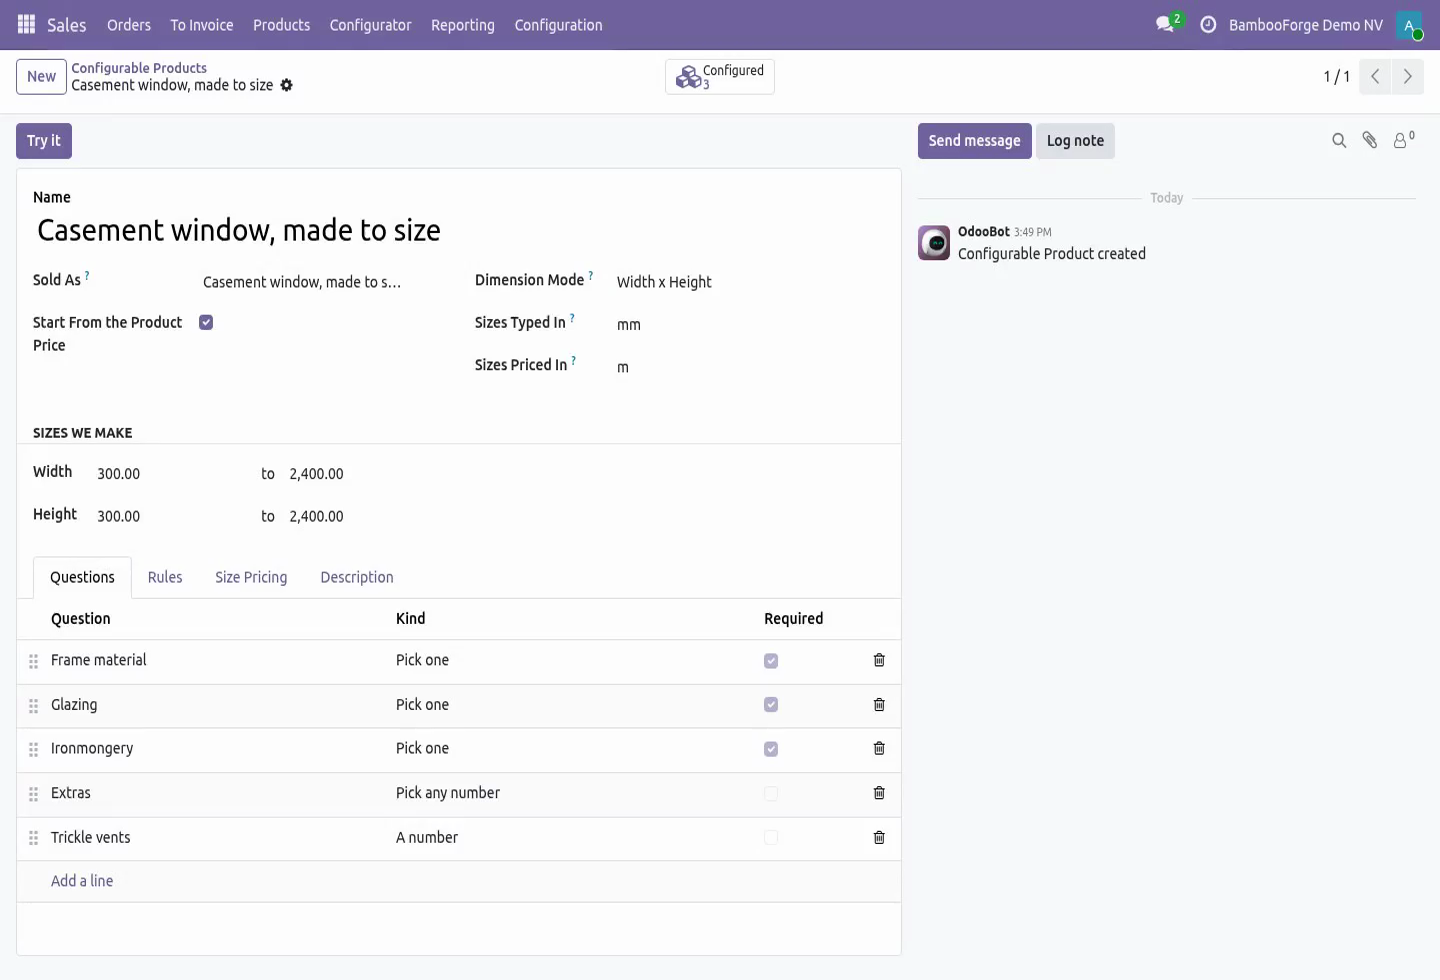The width and height of the screenshot is (1440, 980).
Task: Open the apps grid menu icon
Action: (27, 25)
